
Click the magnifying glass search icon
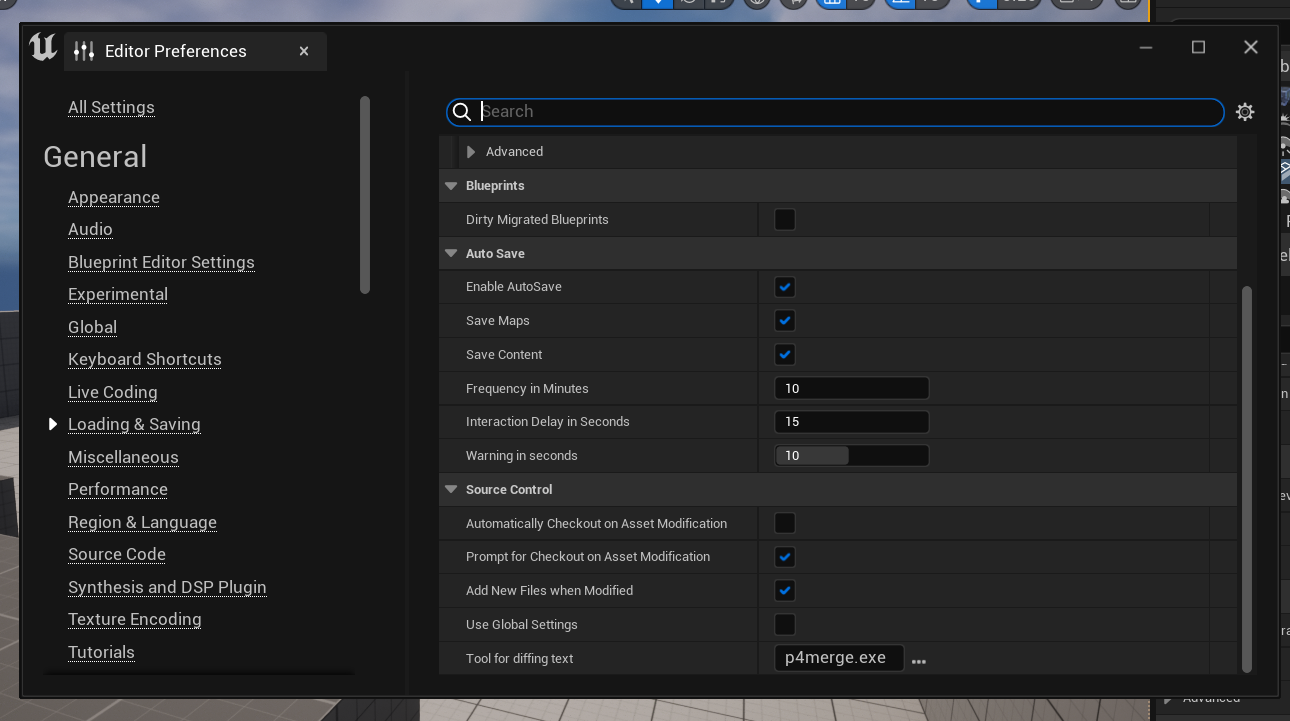[462, 112]
